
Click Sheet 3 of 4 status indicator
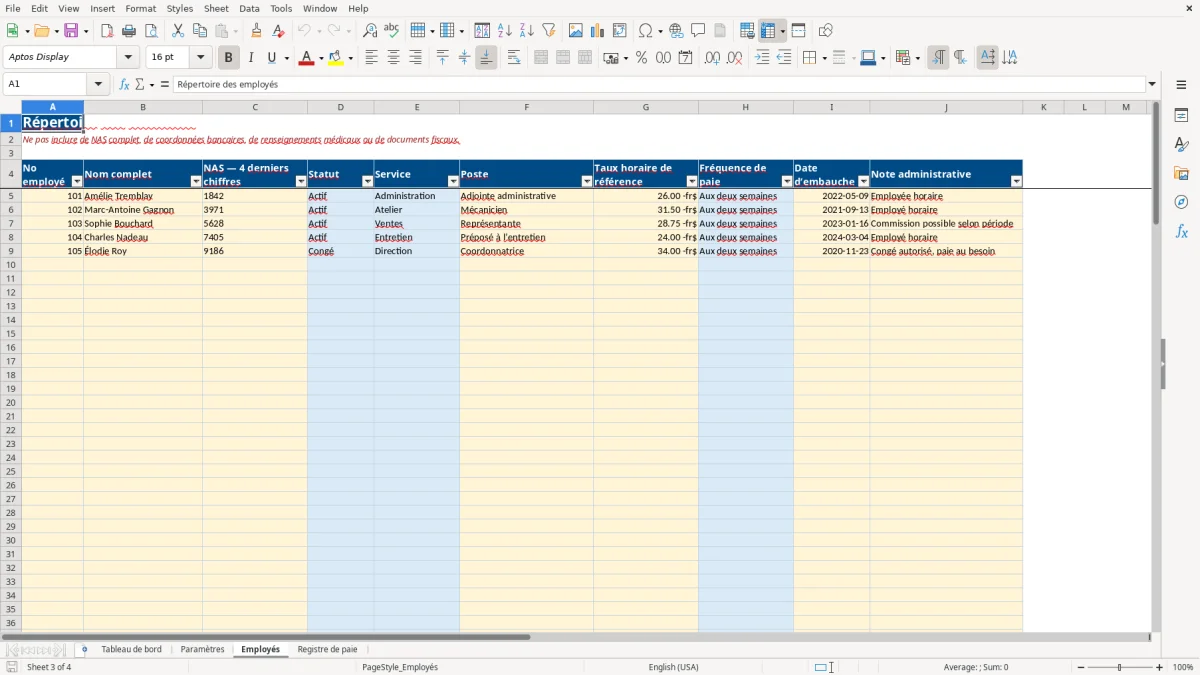(49, 667)
